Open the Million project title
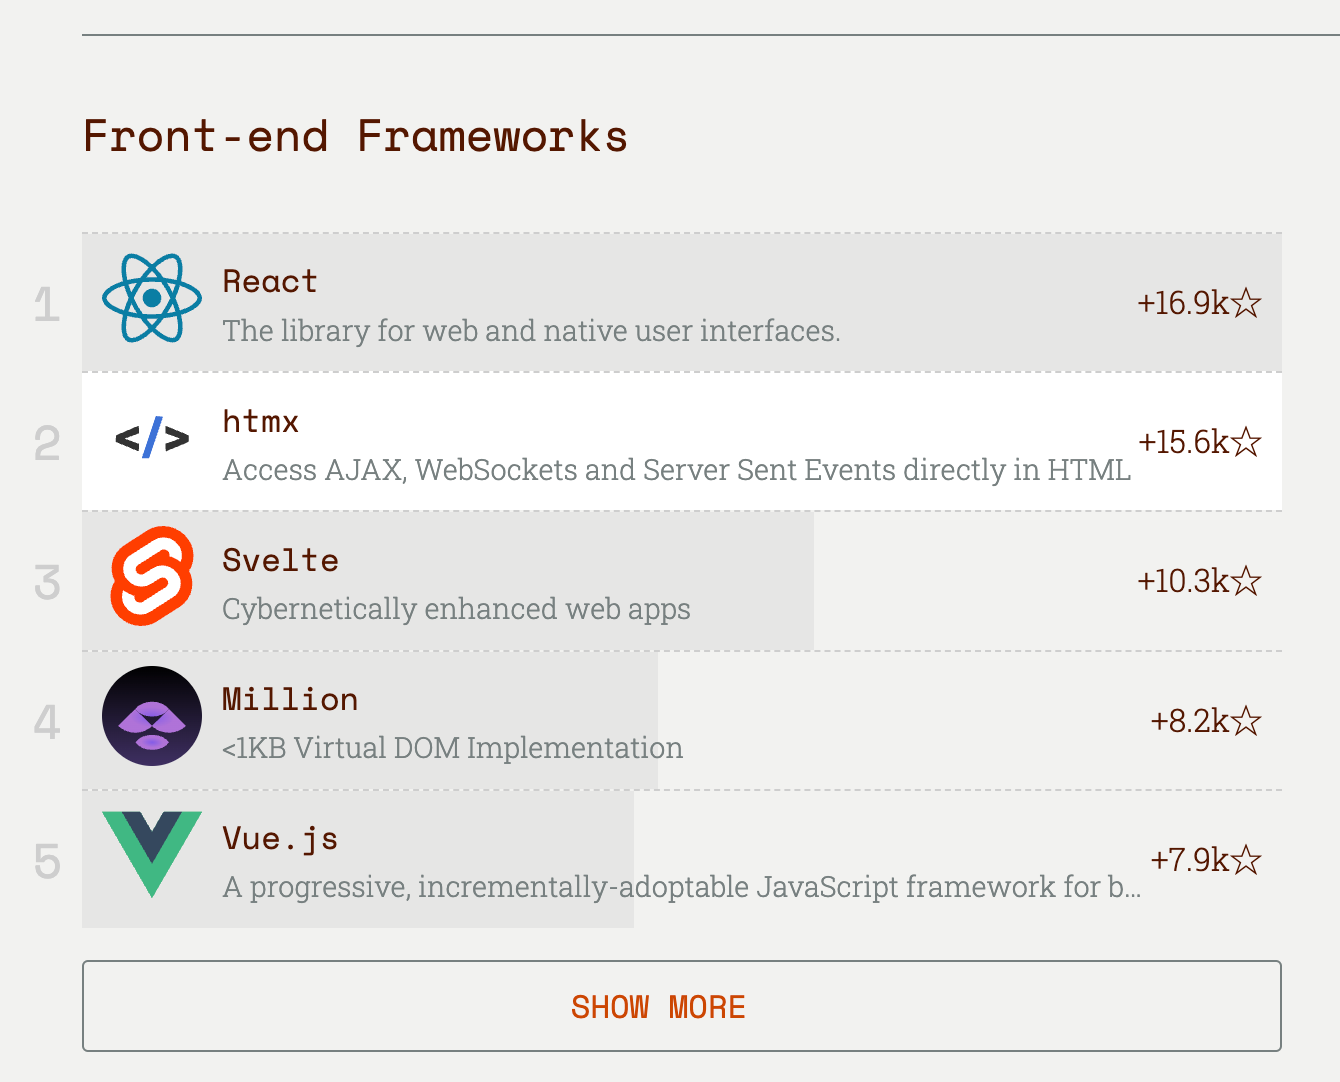This screenshot has width=1340, height=1082. (x=290, y=699)
